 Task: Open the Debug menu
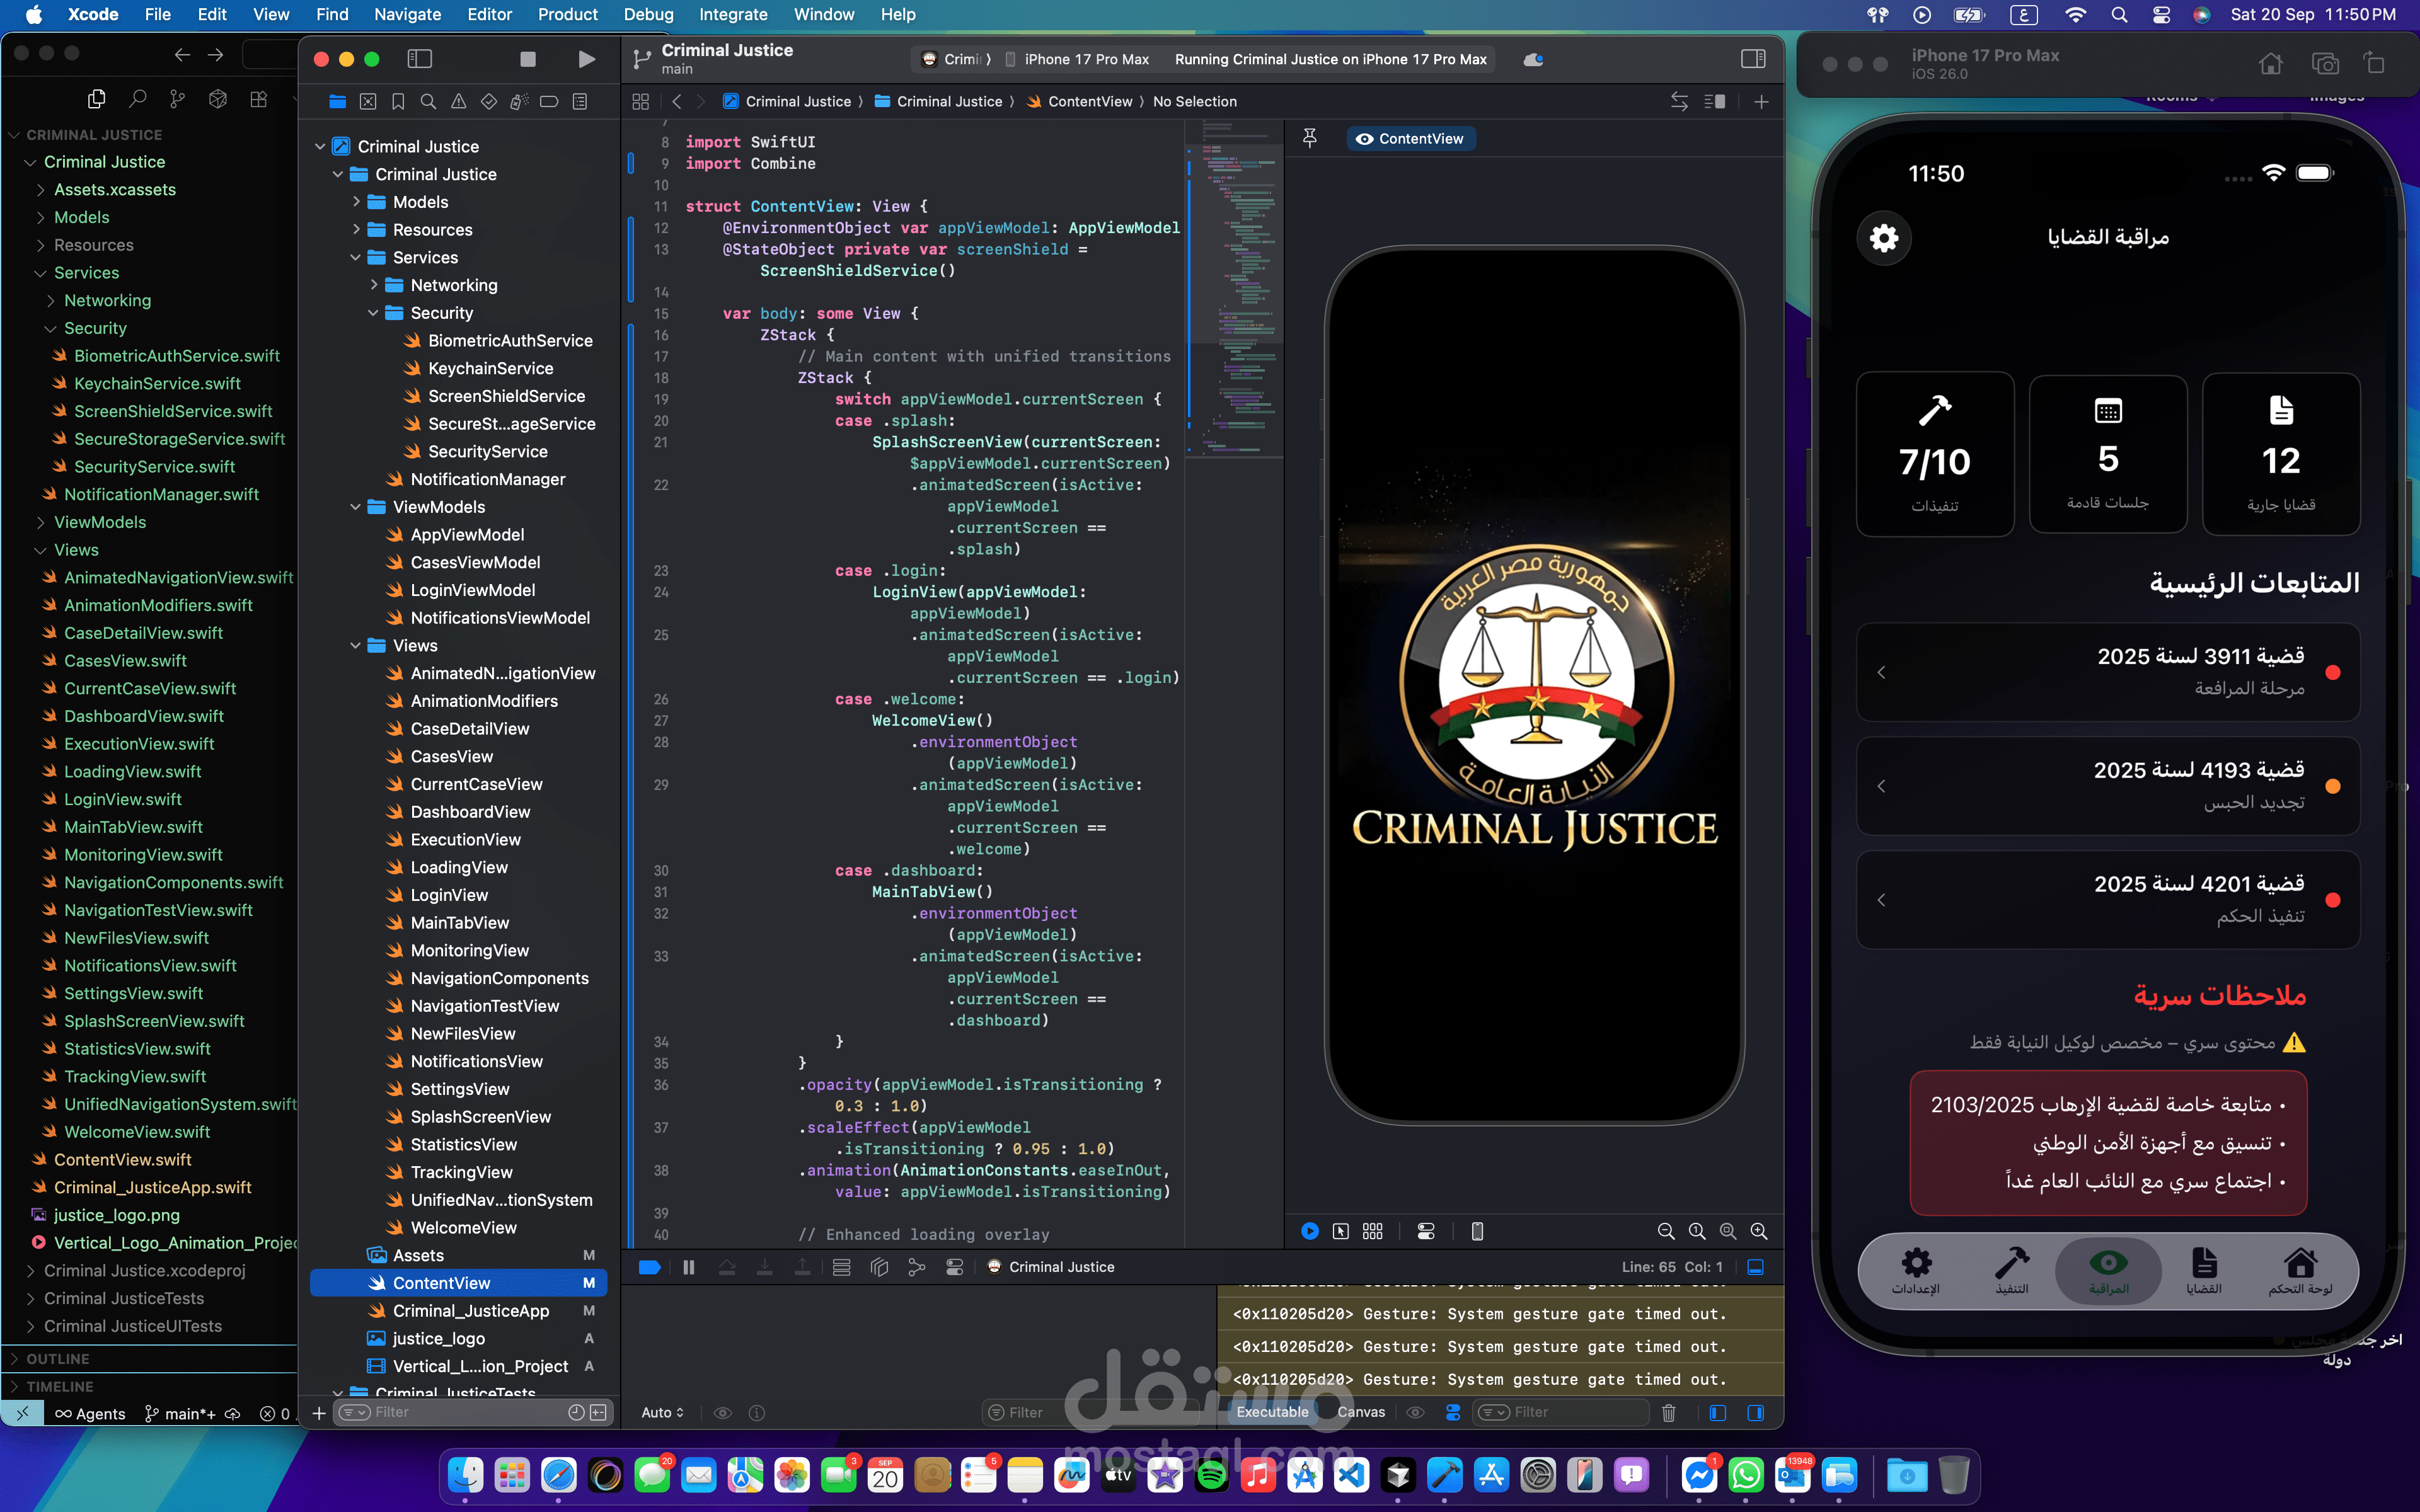(648, 15)
